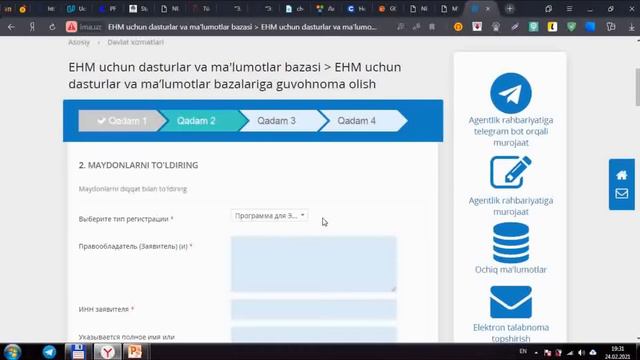Click the page vertical scrollbar thumb
The image size is (640, 360).
[x=638, y=87]
